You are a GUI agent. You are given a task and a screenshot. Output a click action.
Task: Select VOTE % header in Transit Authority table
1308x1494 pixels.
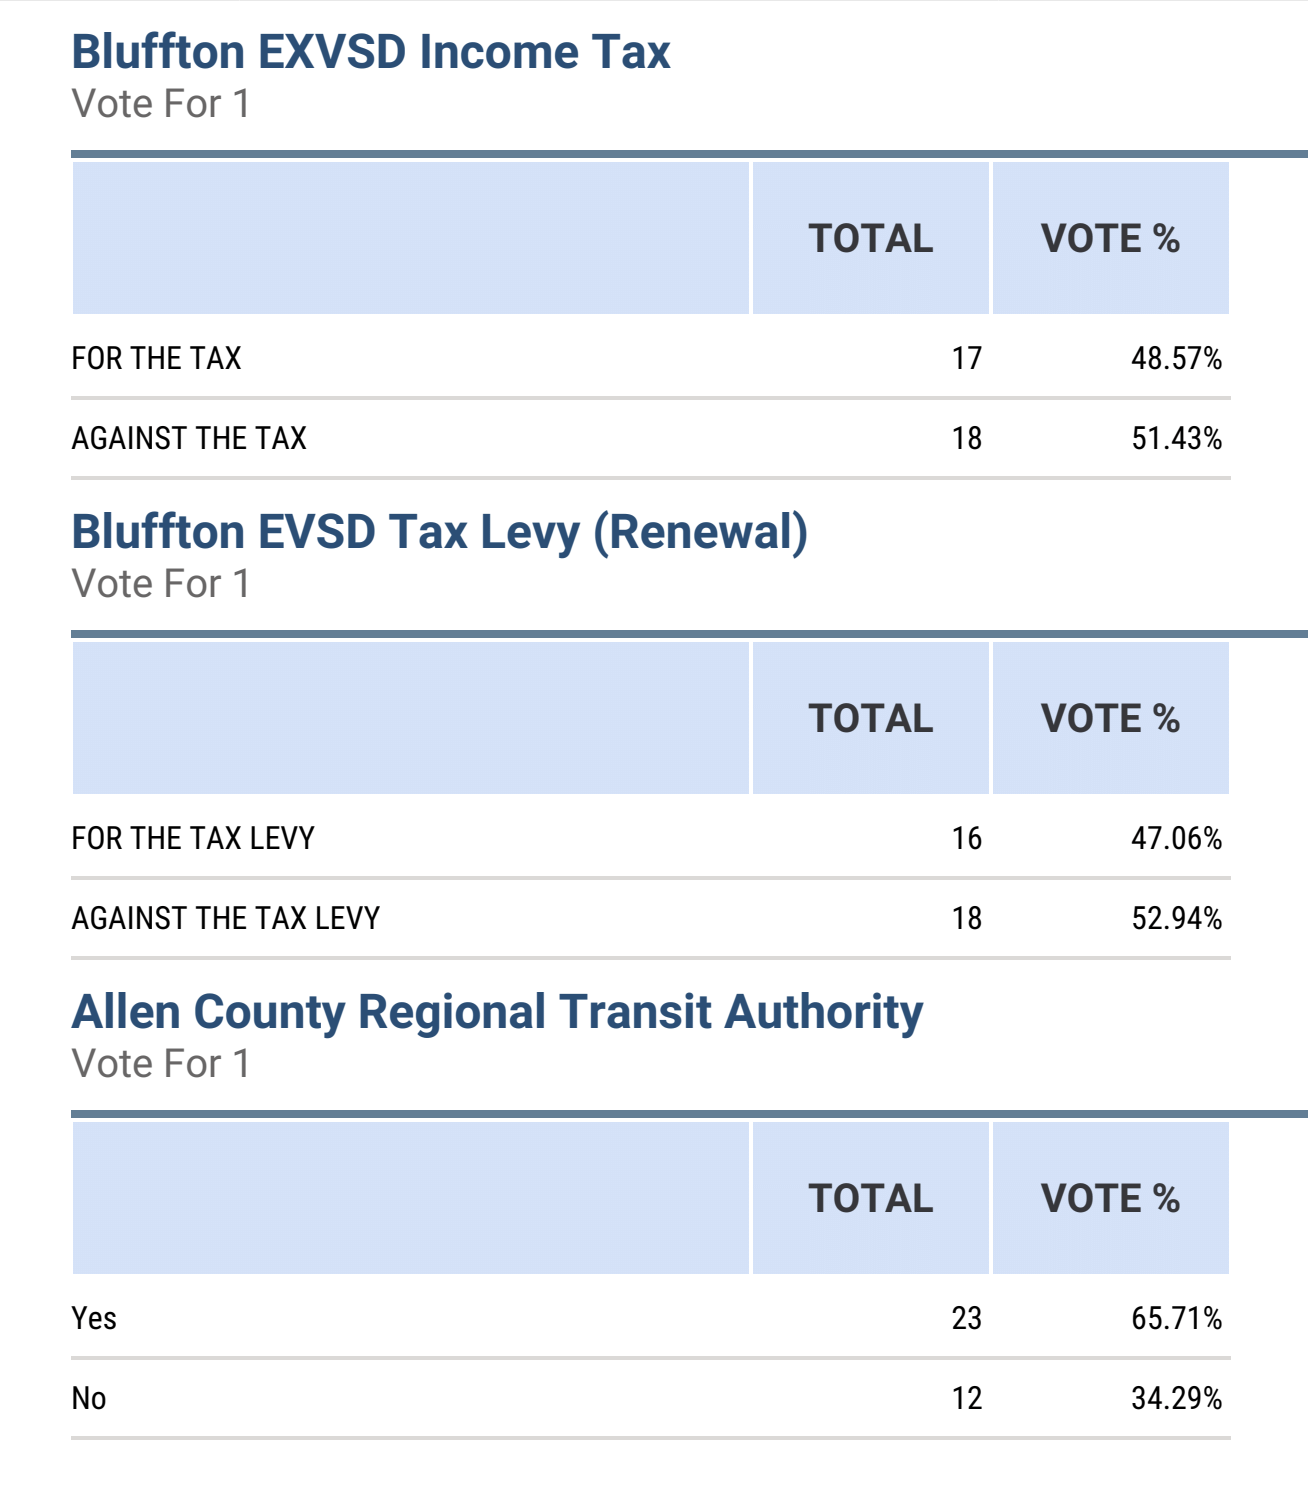click(1111, 1198)
